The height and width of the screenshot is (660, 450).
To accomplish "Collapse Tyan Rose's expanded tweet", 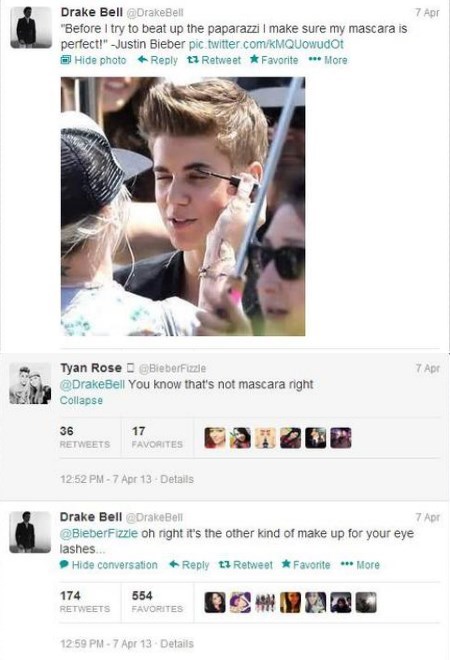I will (81, 400).
